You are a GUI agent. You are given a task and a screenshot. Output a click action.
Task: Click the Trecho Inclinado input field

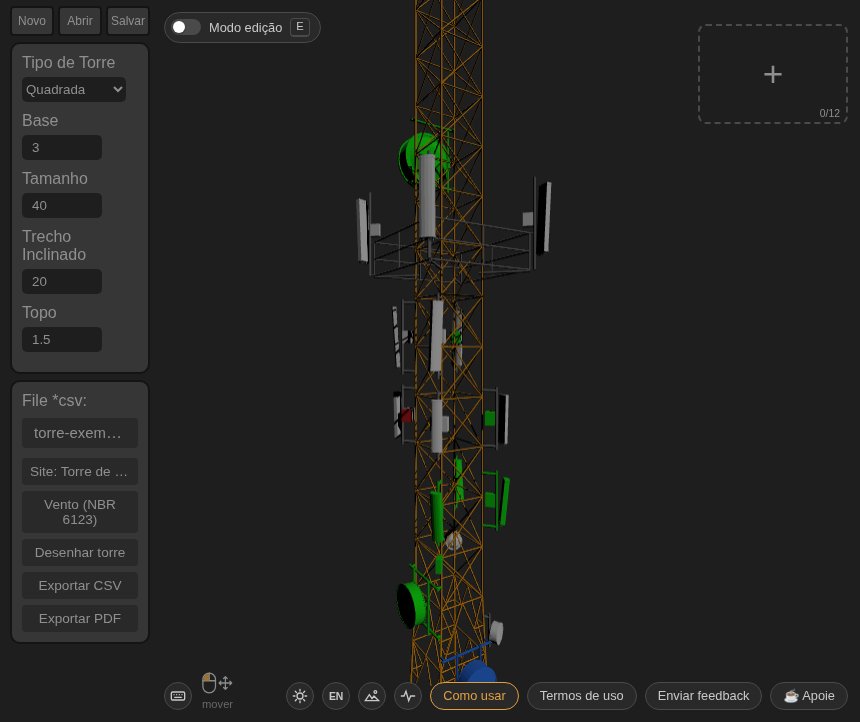[x=62, y=281]
